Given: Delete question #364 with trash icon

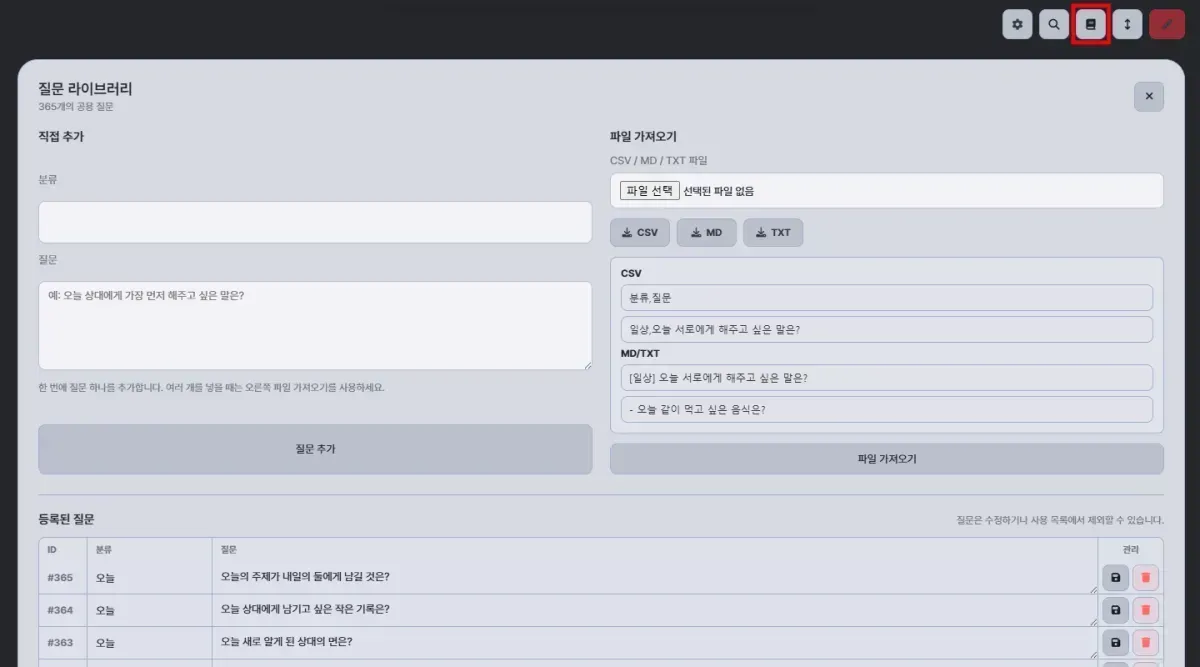Looking at the screenshot, I should [x=1146, y=610].
